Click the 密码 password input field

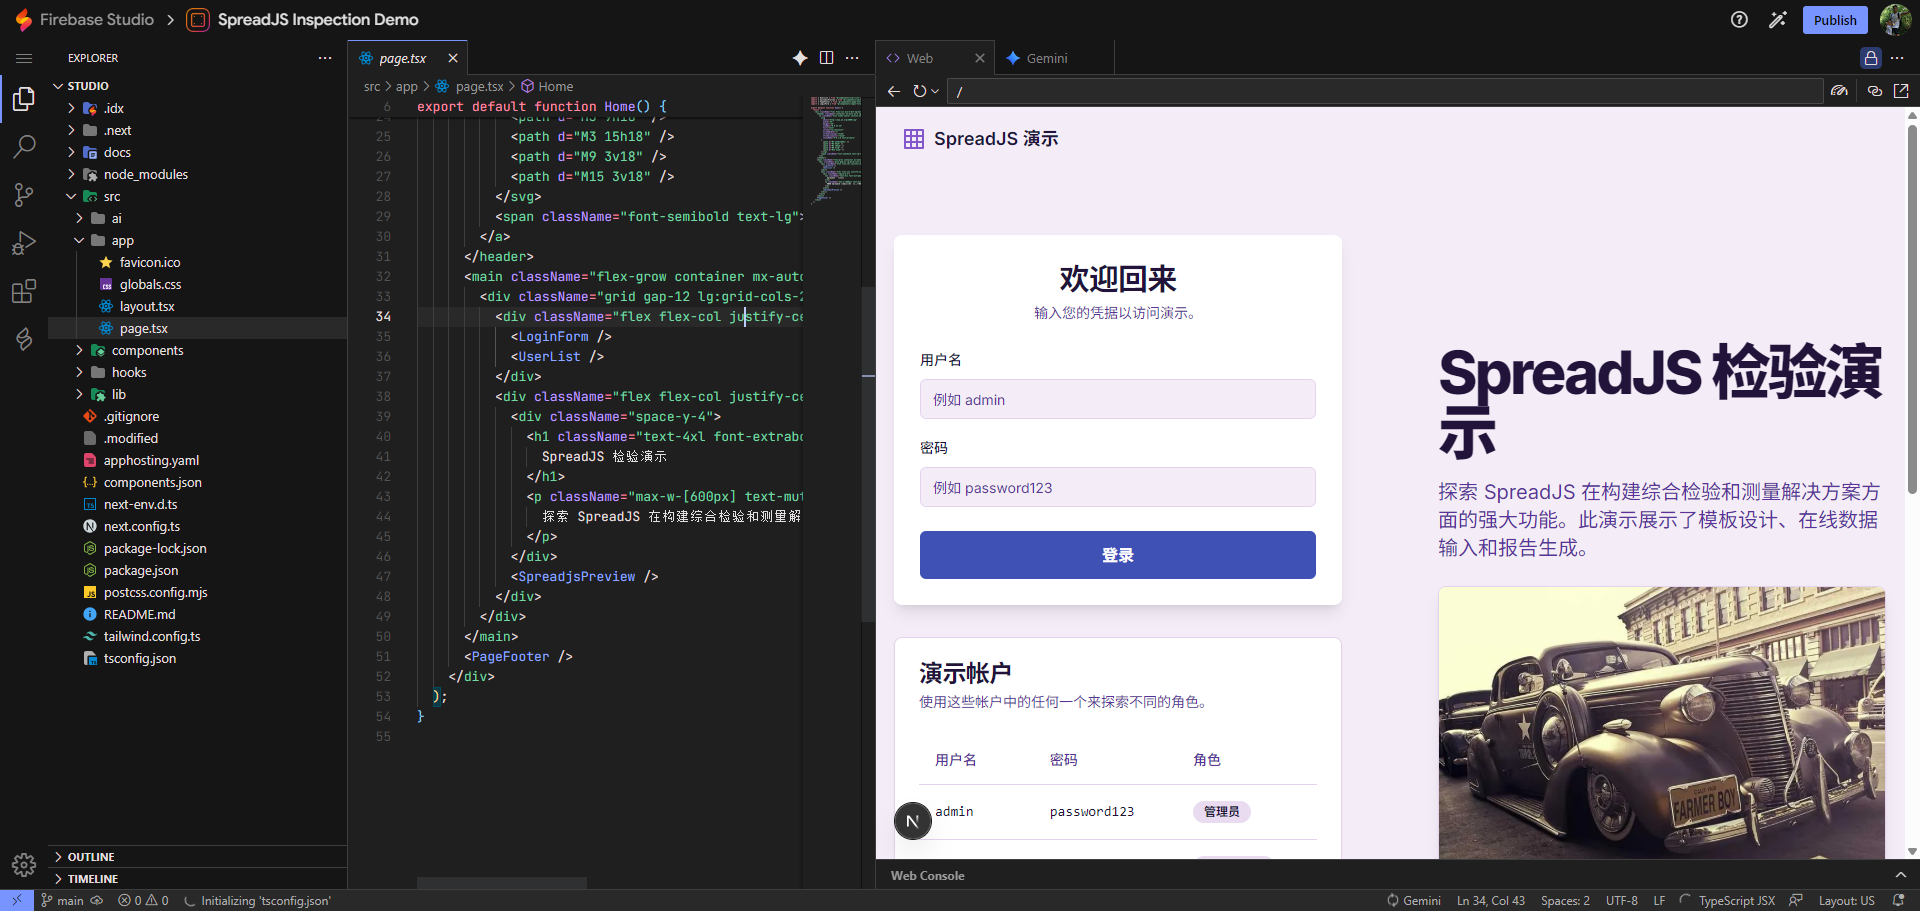point(1117,487)
